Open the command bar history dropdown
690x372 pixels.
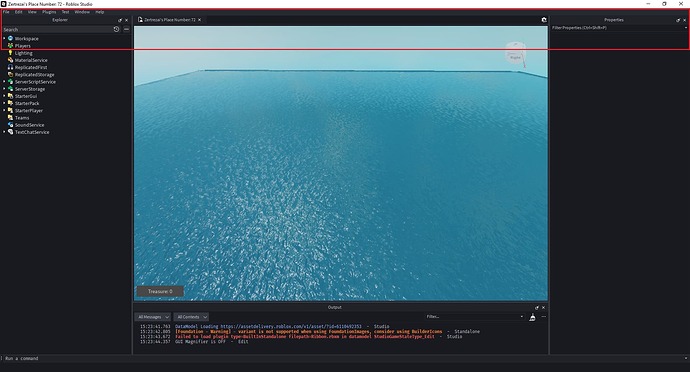tap(685, 358)
